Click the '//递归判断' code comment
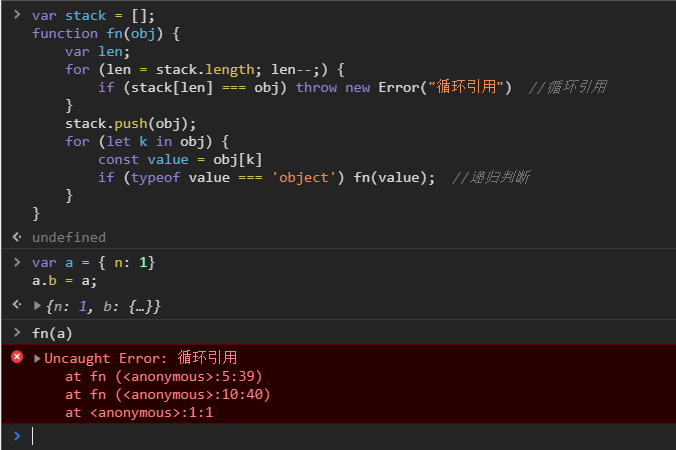This screenshot has height=450, width=676. (491, 177)
